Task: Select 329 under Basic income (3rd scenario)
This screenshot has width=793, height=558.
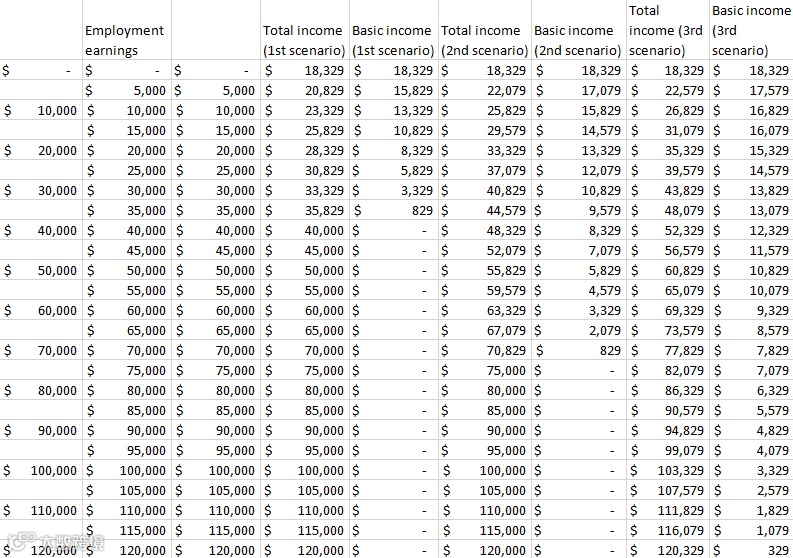Action: click(x=778, y=550)
